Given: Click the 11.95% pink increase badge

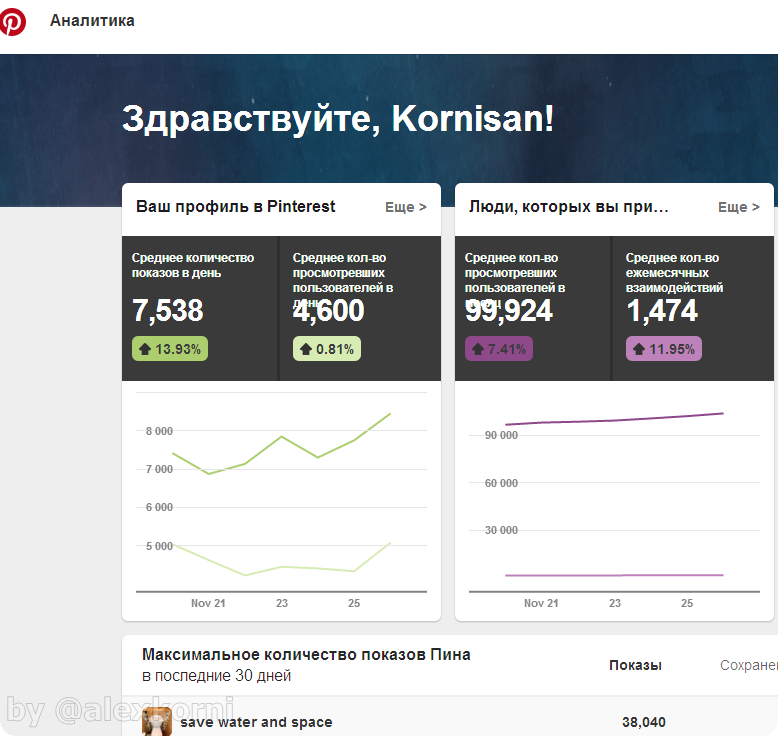Looking at the screenshot, I should (664, 349).
